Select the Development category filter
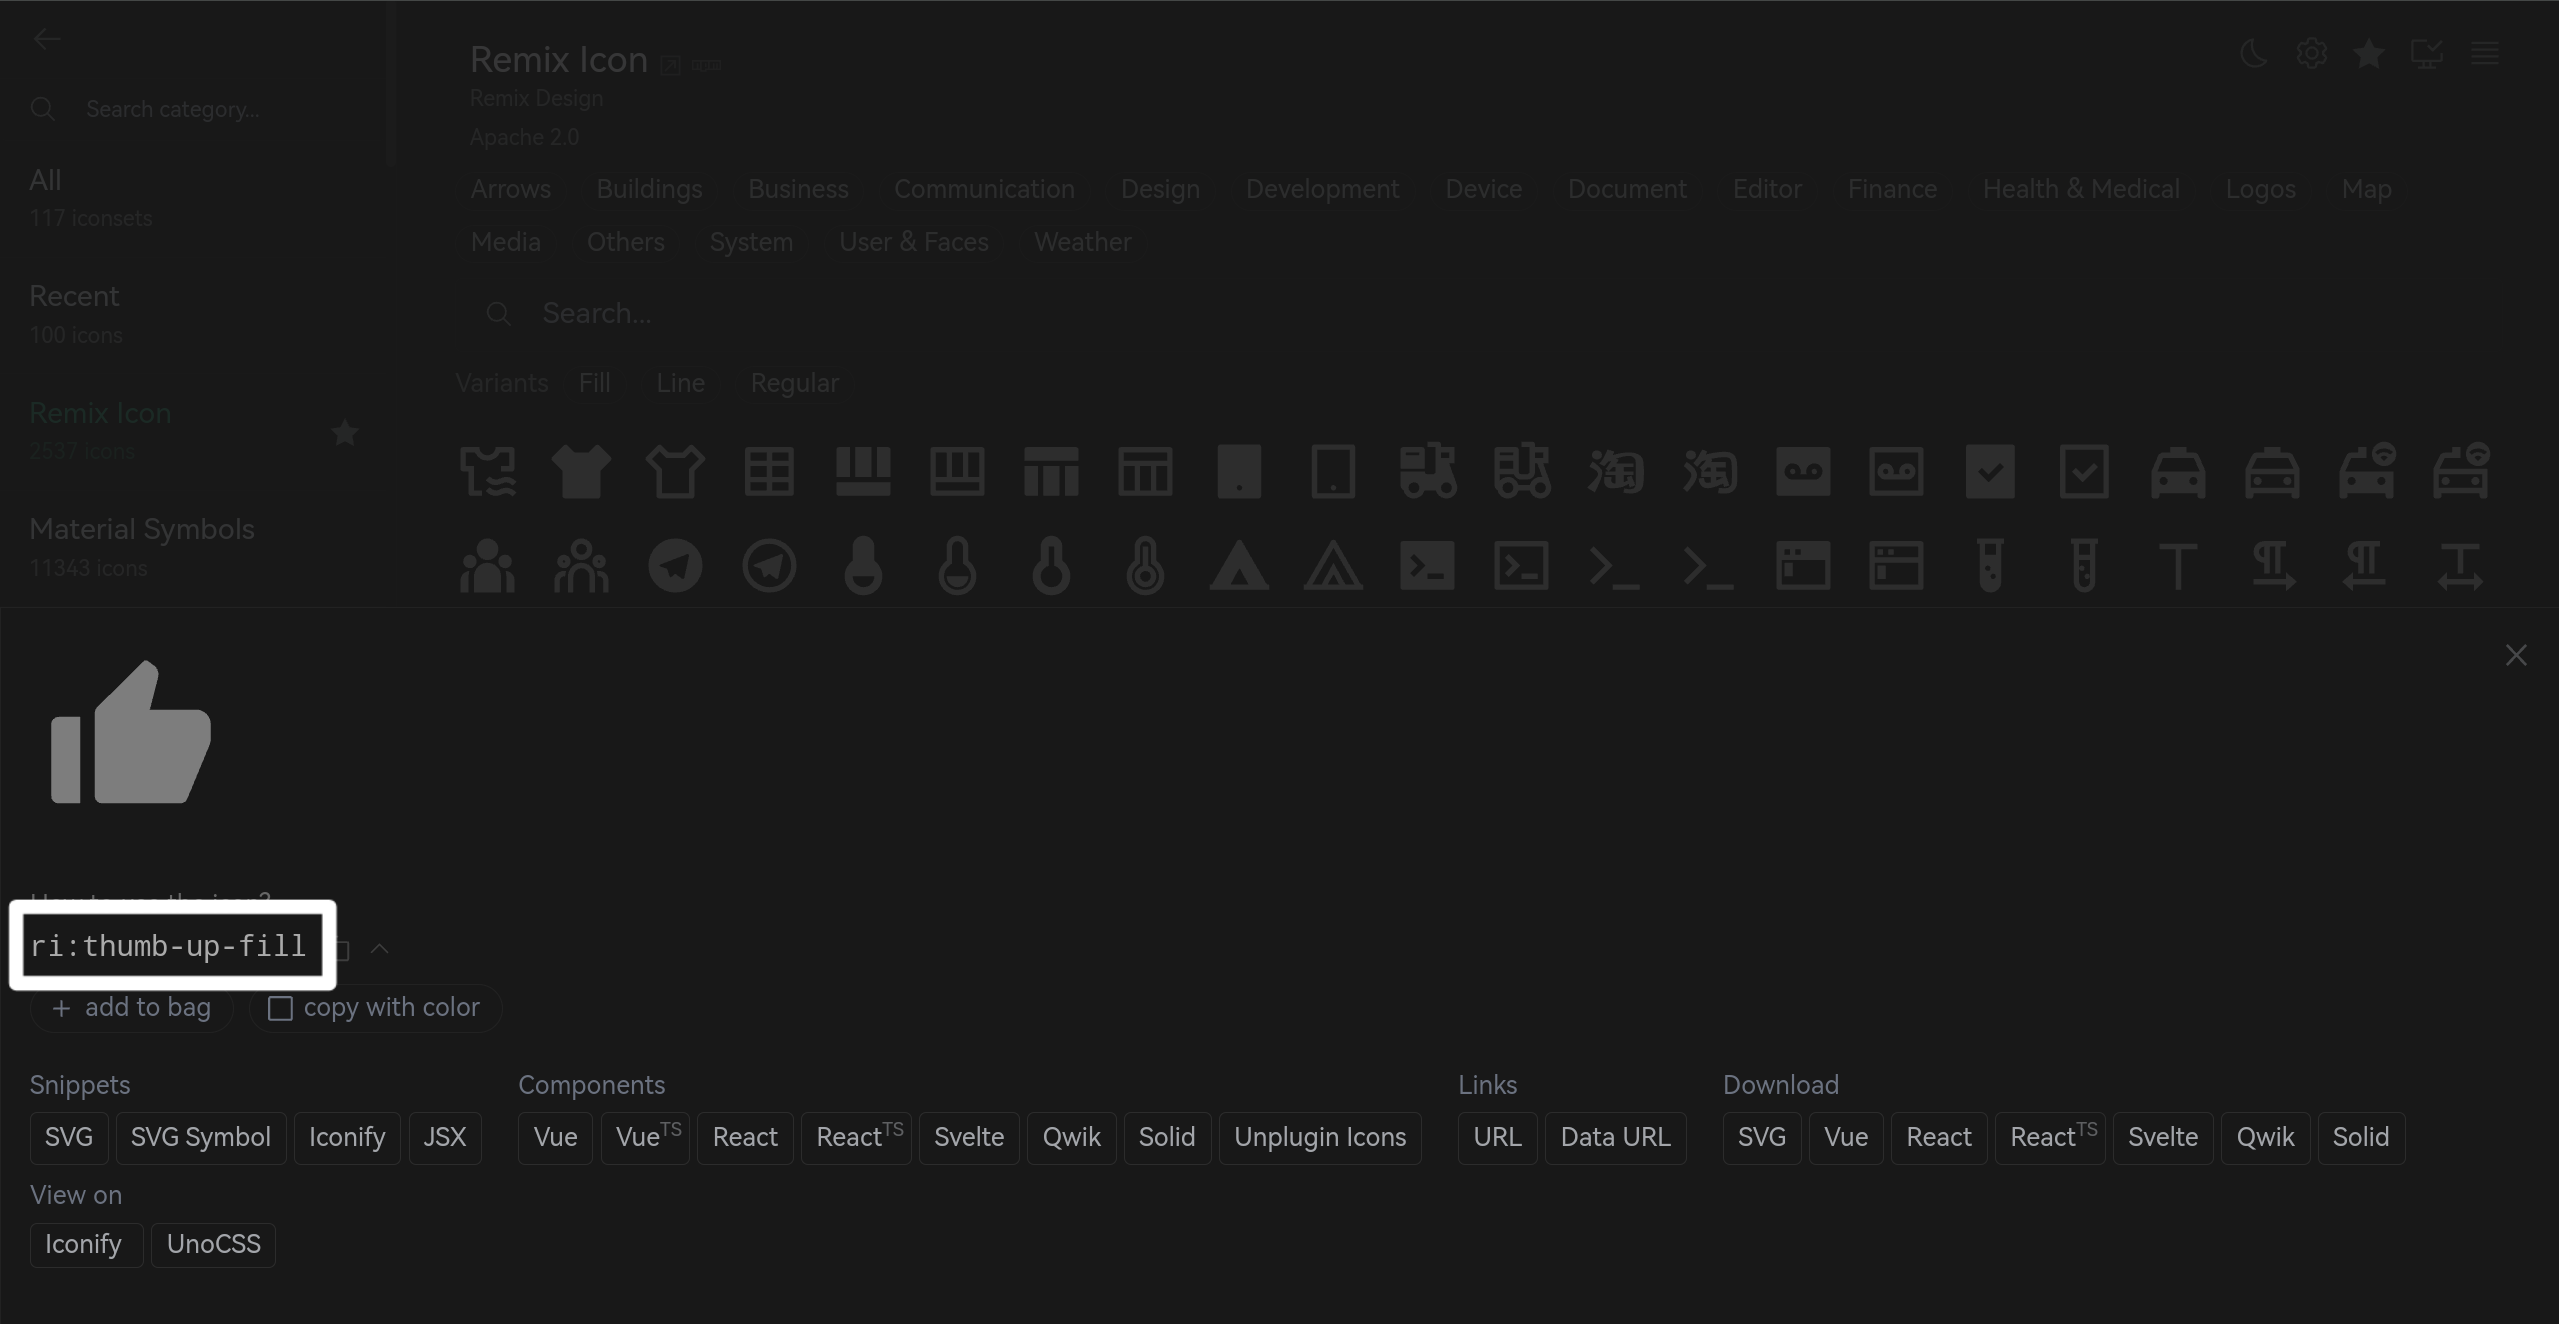The width and height of the screenshot is (2559, 1324). click(1322, 187)
